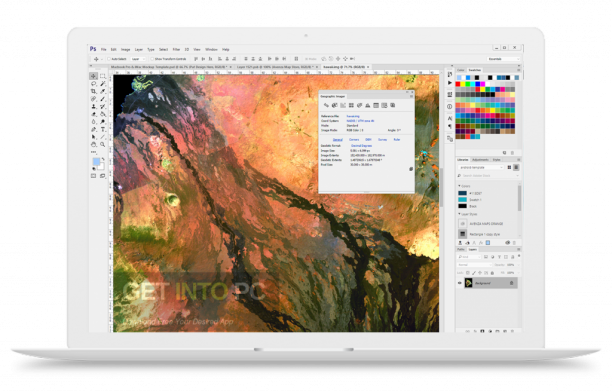The image size is (612, 392).
Task: Select the Magic Wand tool
Action: pyautogui.click(x=103, y=84)
